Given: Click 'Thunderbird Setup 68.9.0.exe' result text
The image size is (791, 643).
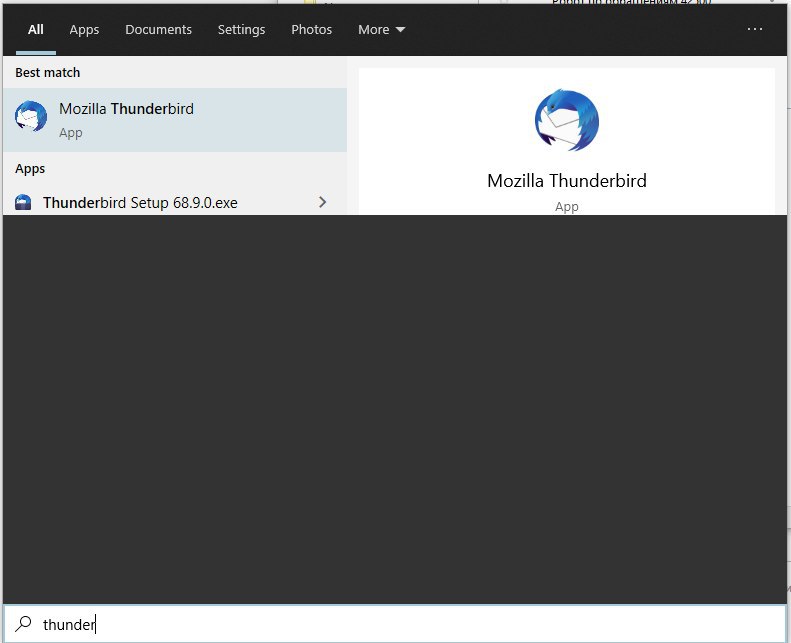Looking at the screenshot, I should (140, 203).
